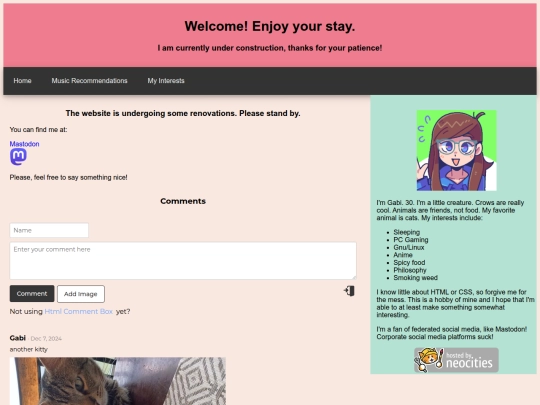
Task: Click the 'Anime' interest item
Action: [403, 255]
